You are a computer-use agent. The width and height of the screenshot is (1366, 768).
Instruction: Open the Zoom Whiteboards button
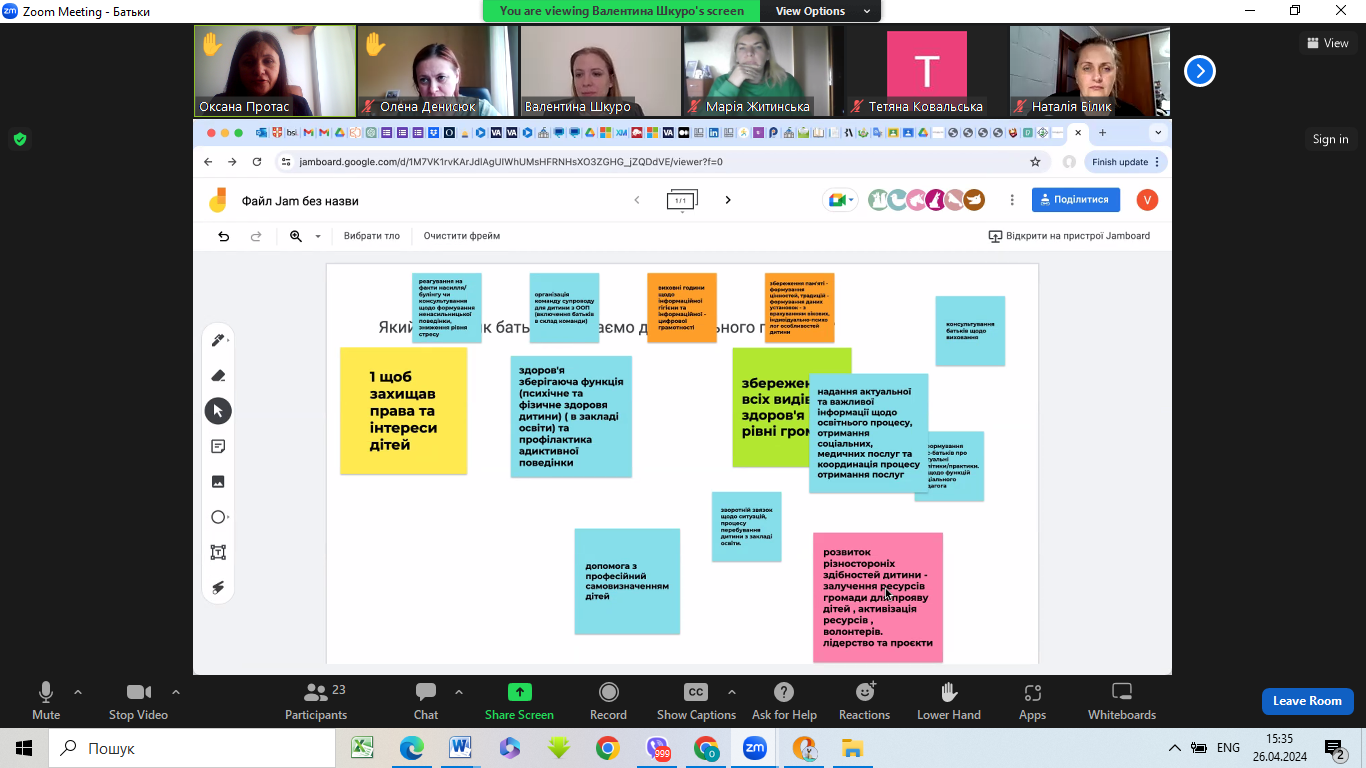coord(1121,700)
